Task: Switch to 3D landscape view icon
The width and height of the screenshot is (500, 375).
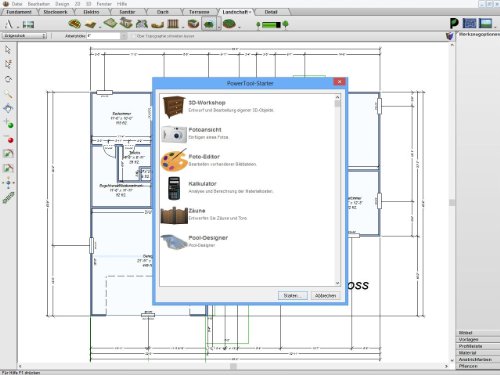Action: 485,23
